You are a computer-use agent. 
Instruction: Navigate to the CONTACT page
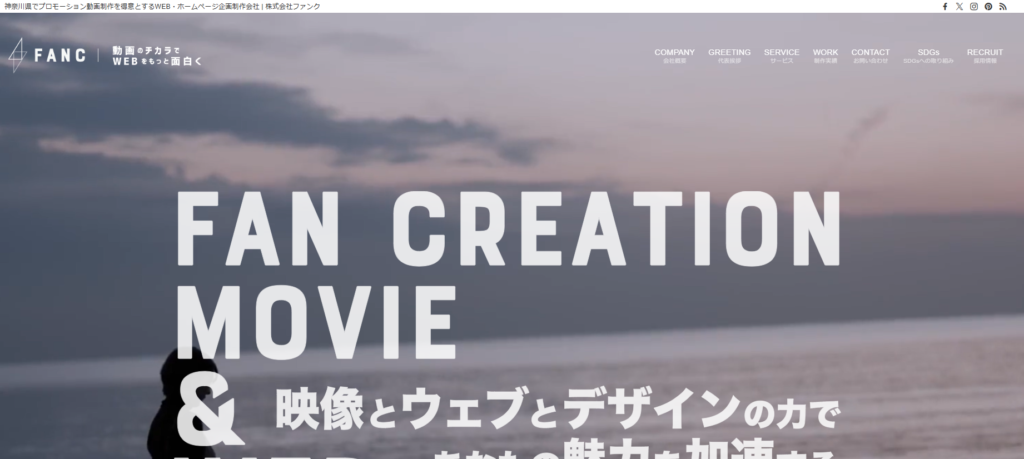pos(870,55)
